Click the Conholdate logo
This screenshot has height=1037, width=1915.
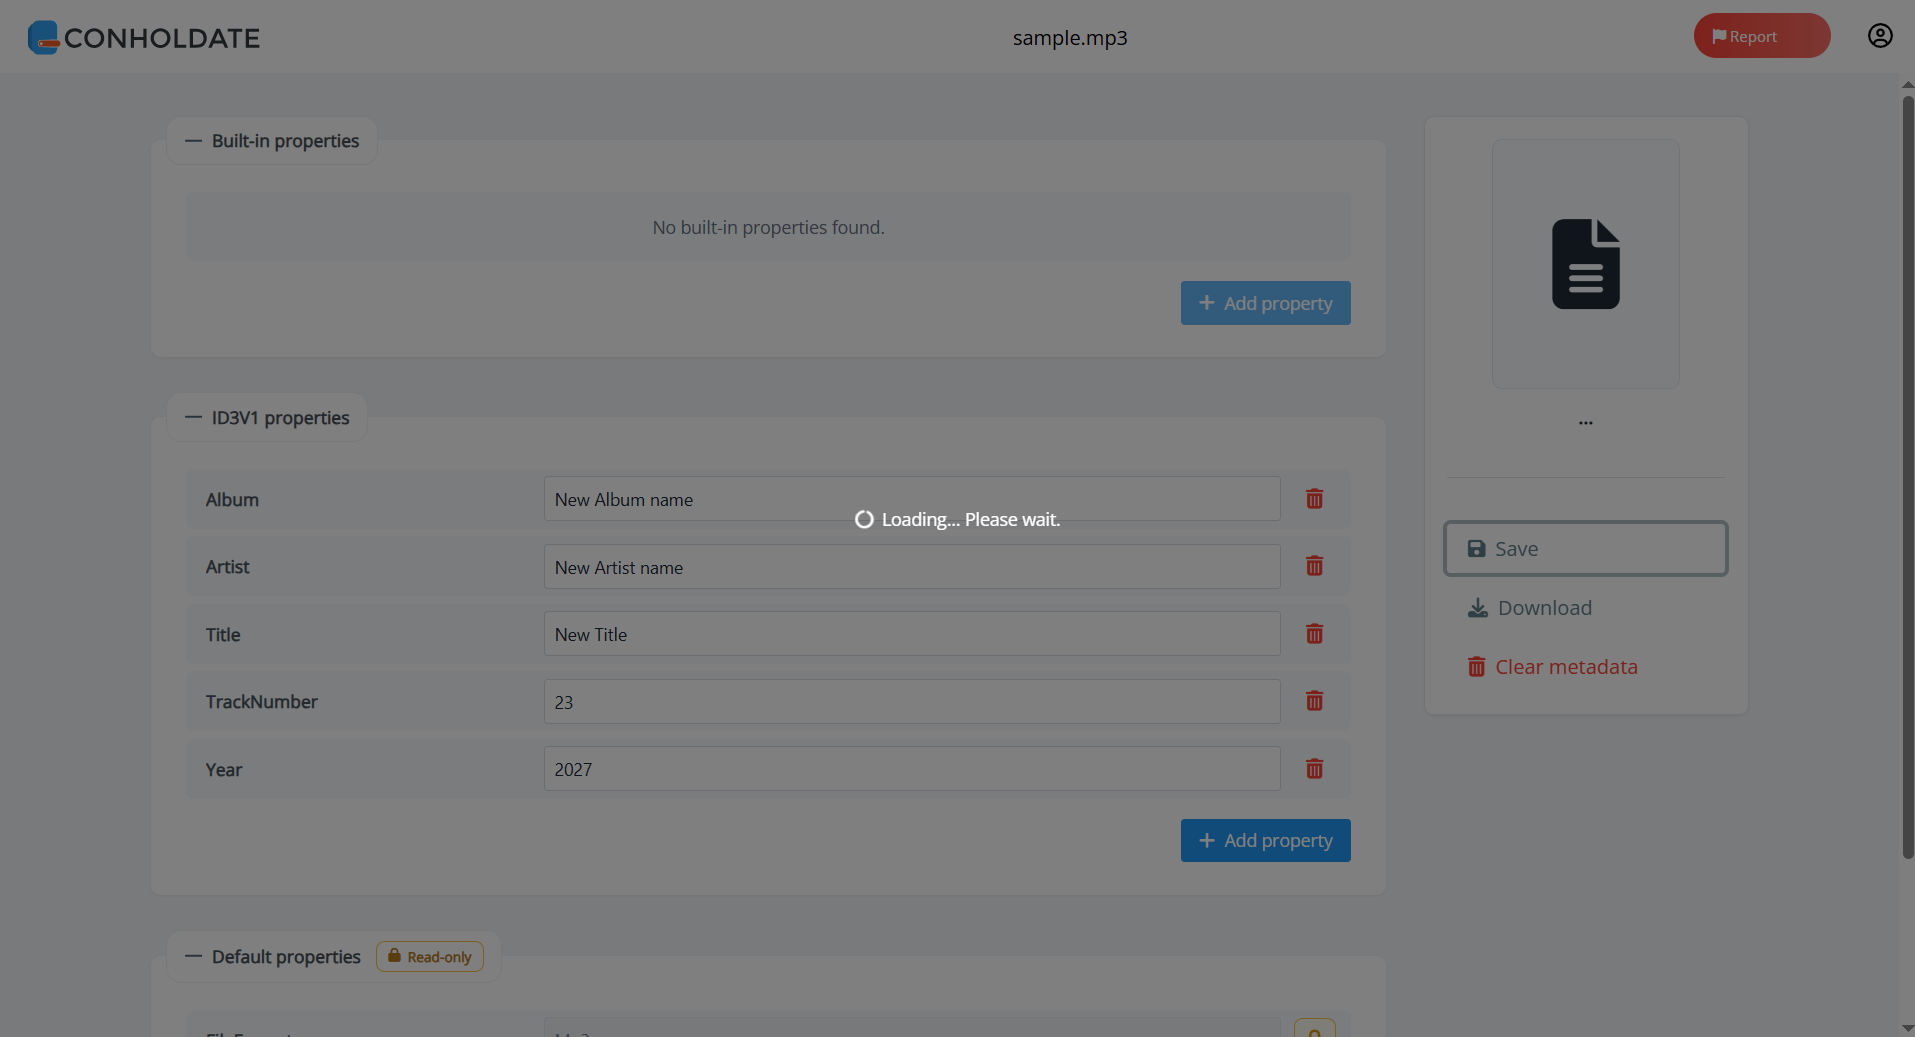(144, 37)
